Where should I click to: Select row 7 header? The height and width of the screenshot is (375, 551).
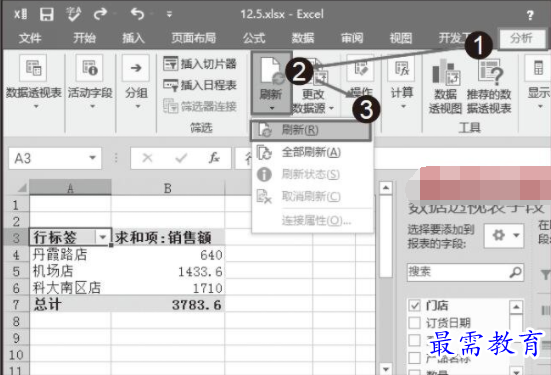tap(16, 304)
